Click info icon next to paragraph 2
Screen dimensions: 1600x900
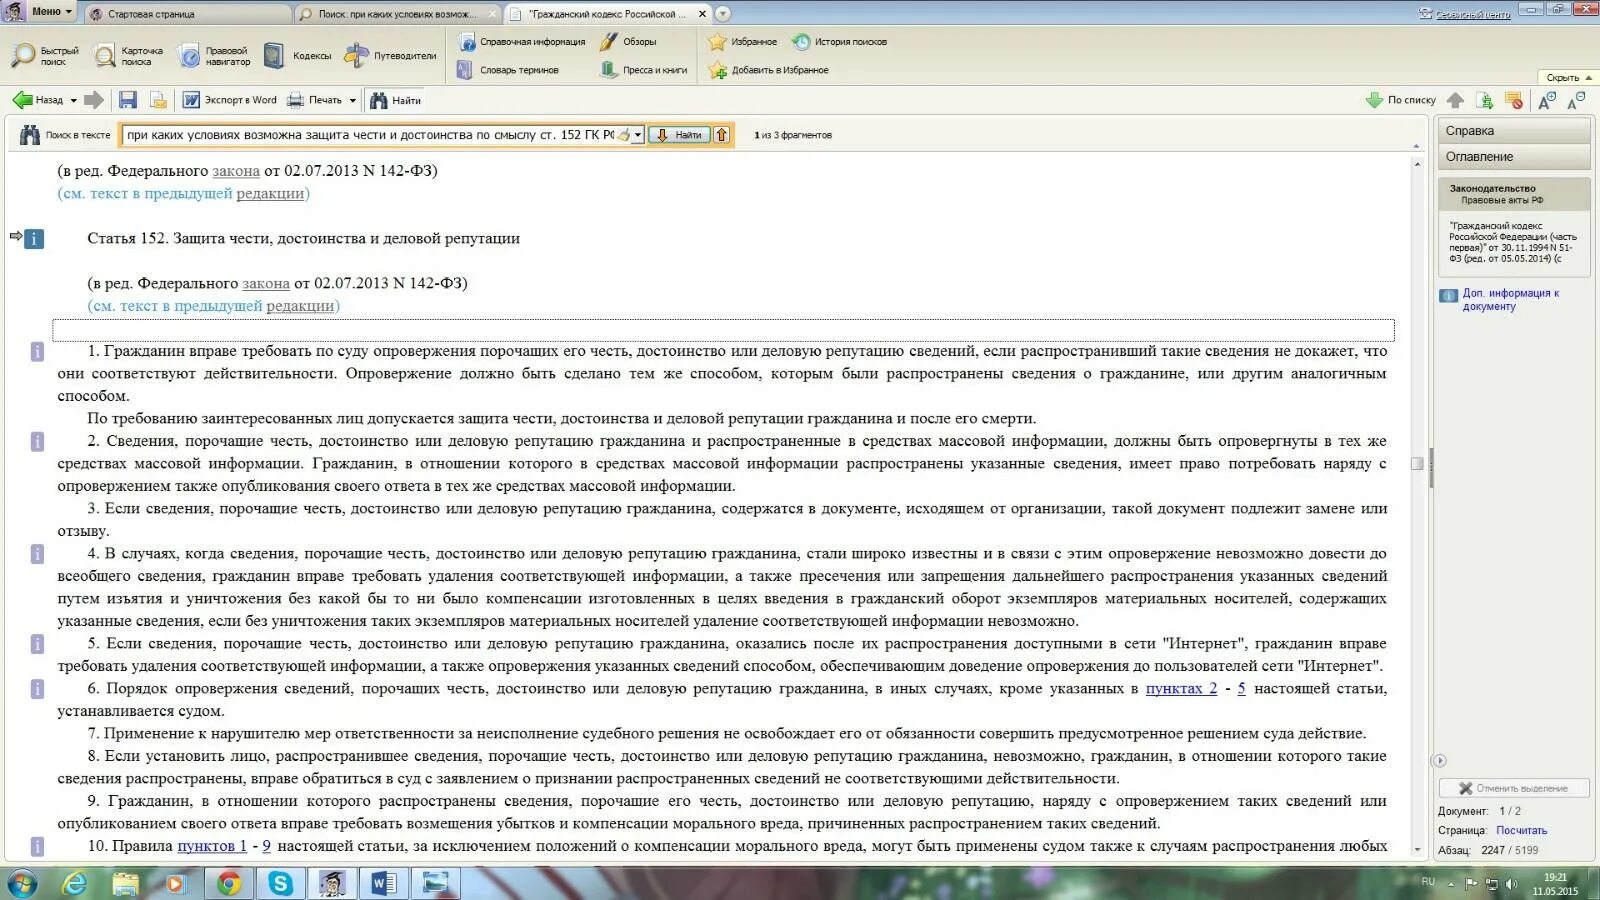(x=37, y=441)
